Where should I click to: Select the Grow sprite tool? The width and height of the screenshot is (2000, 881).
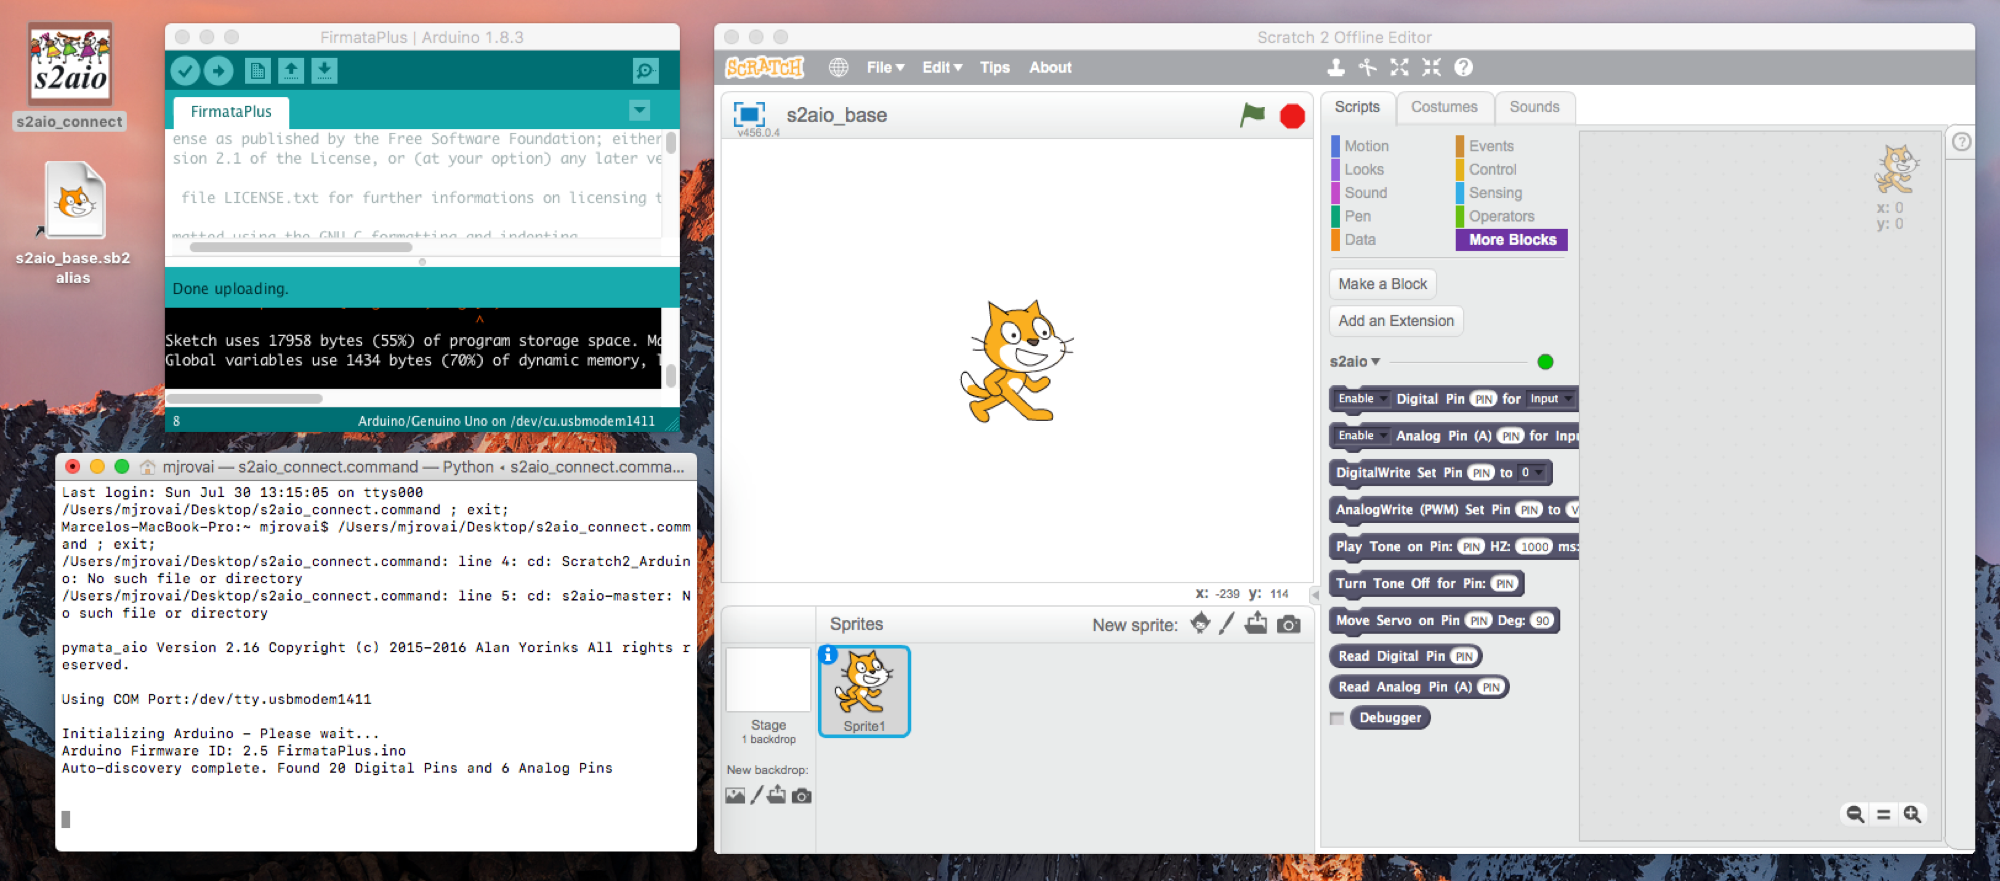point(1400,67)
